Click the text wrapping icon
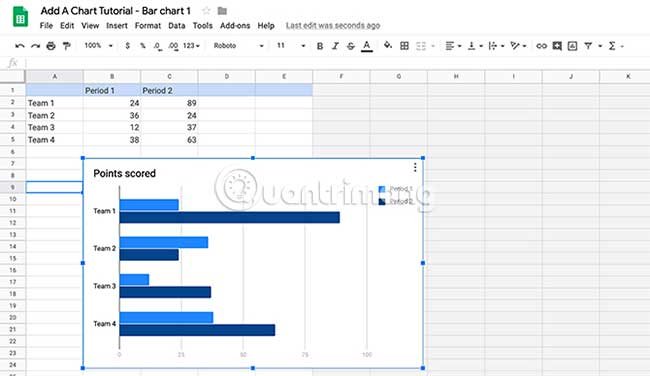The width and height of the screenshot is (650, 376). click(492, 46)
